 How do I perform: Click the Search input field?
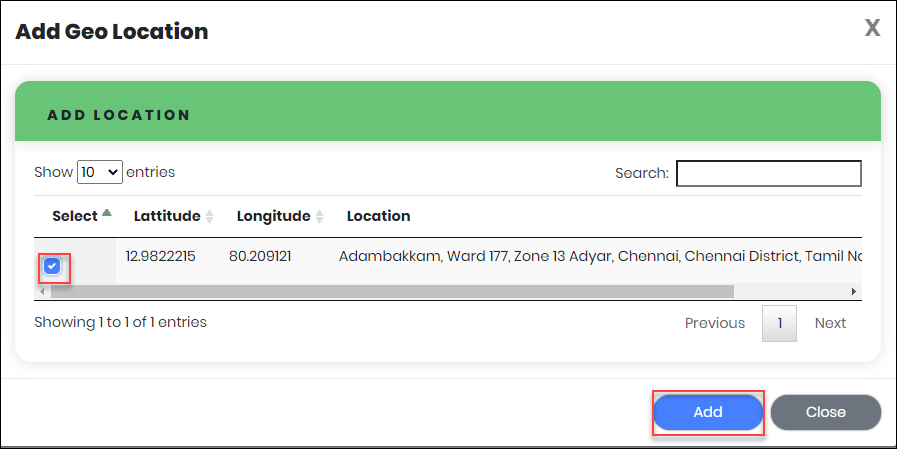coord(768,173)
